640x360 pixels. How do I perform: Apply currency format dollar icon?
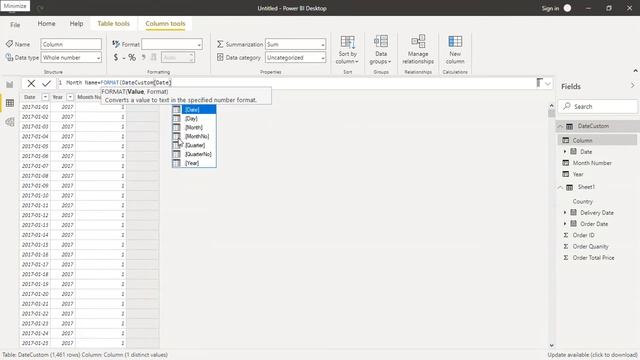[x=116, y=58]
